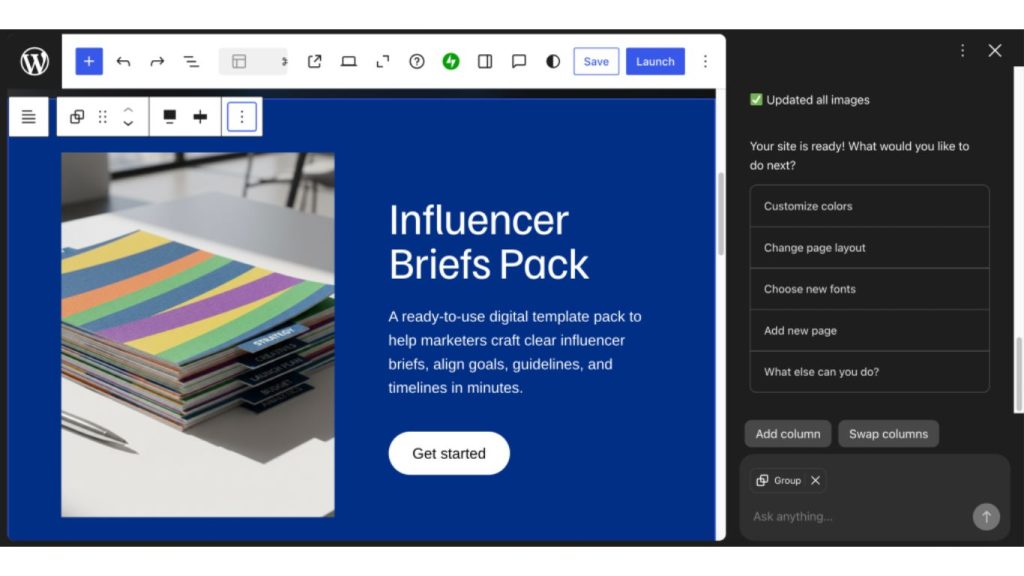This screenshot has width=1024, height=576.
Task: Open block options three-dot menu
Action: [x=241, y=117]
